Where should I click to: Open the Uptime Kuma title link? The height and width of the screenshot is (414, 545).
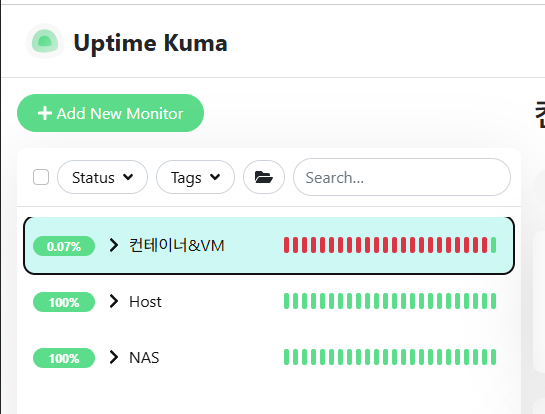click(x=151, y=43)
